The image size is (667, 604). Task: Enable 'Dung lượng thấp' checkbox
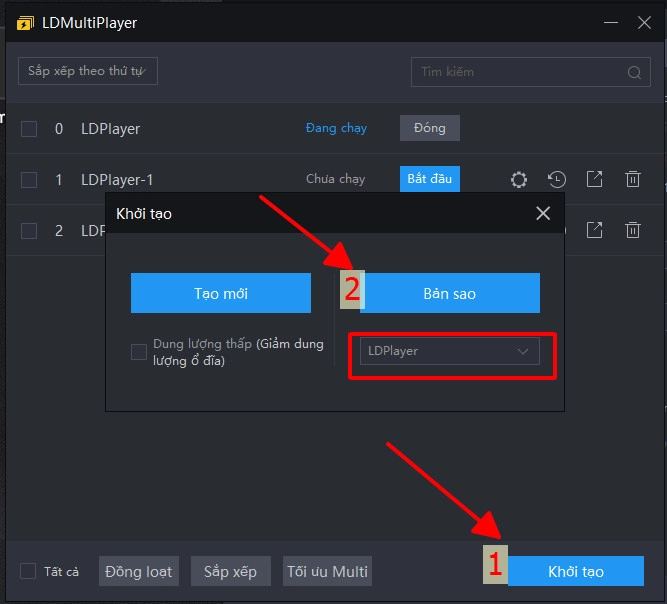pos(139,352)
